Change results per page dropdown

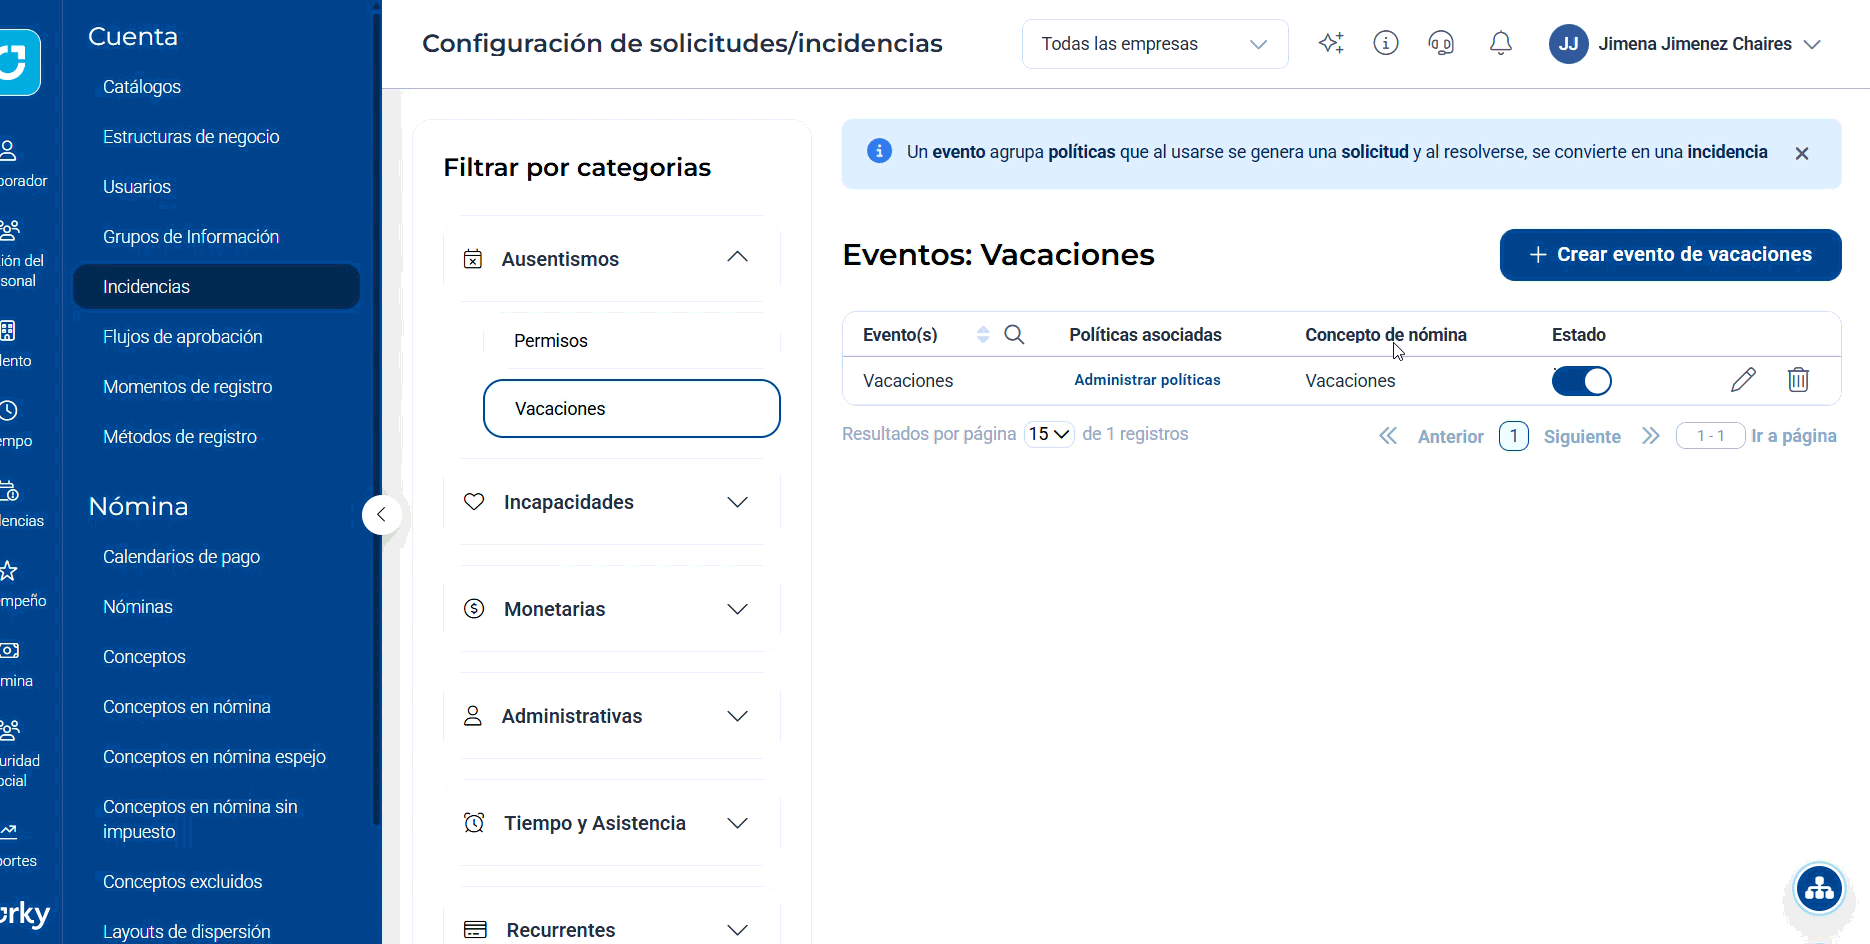pyautogui.click(x=1049, y=434)
